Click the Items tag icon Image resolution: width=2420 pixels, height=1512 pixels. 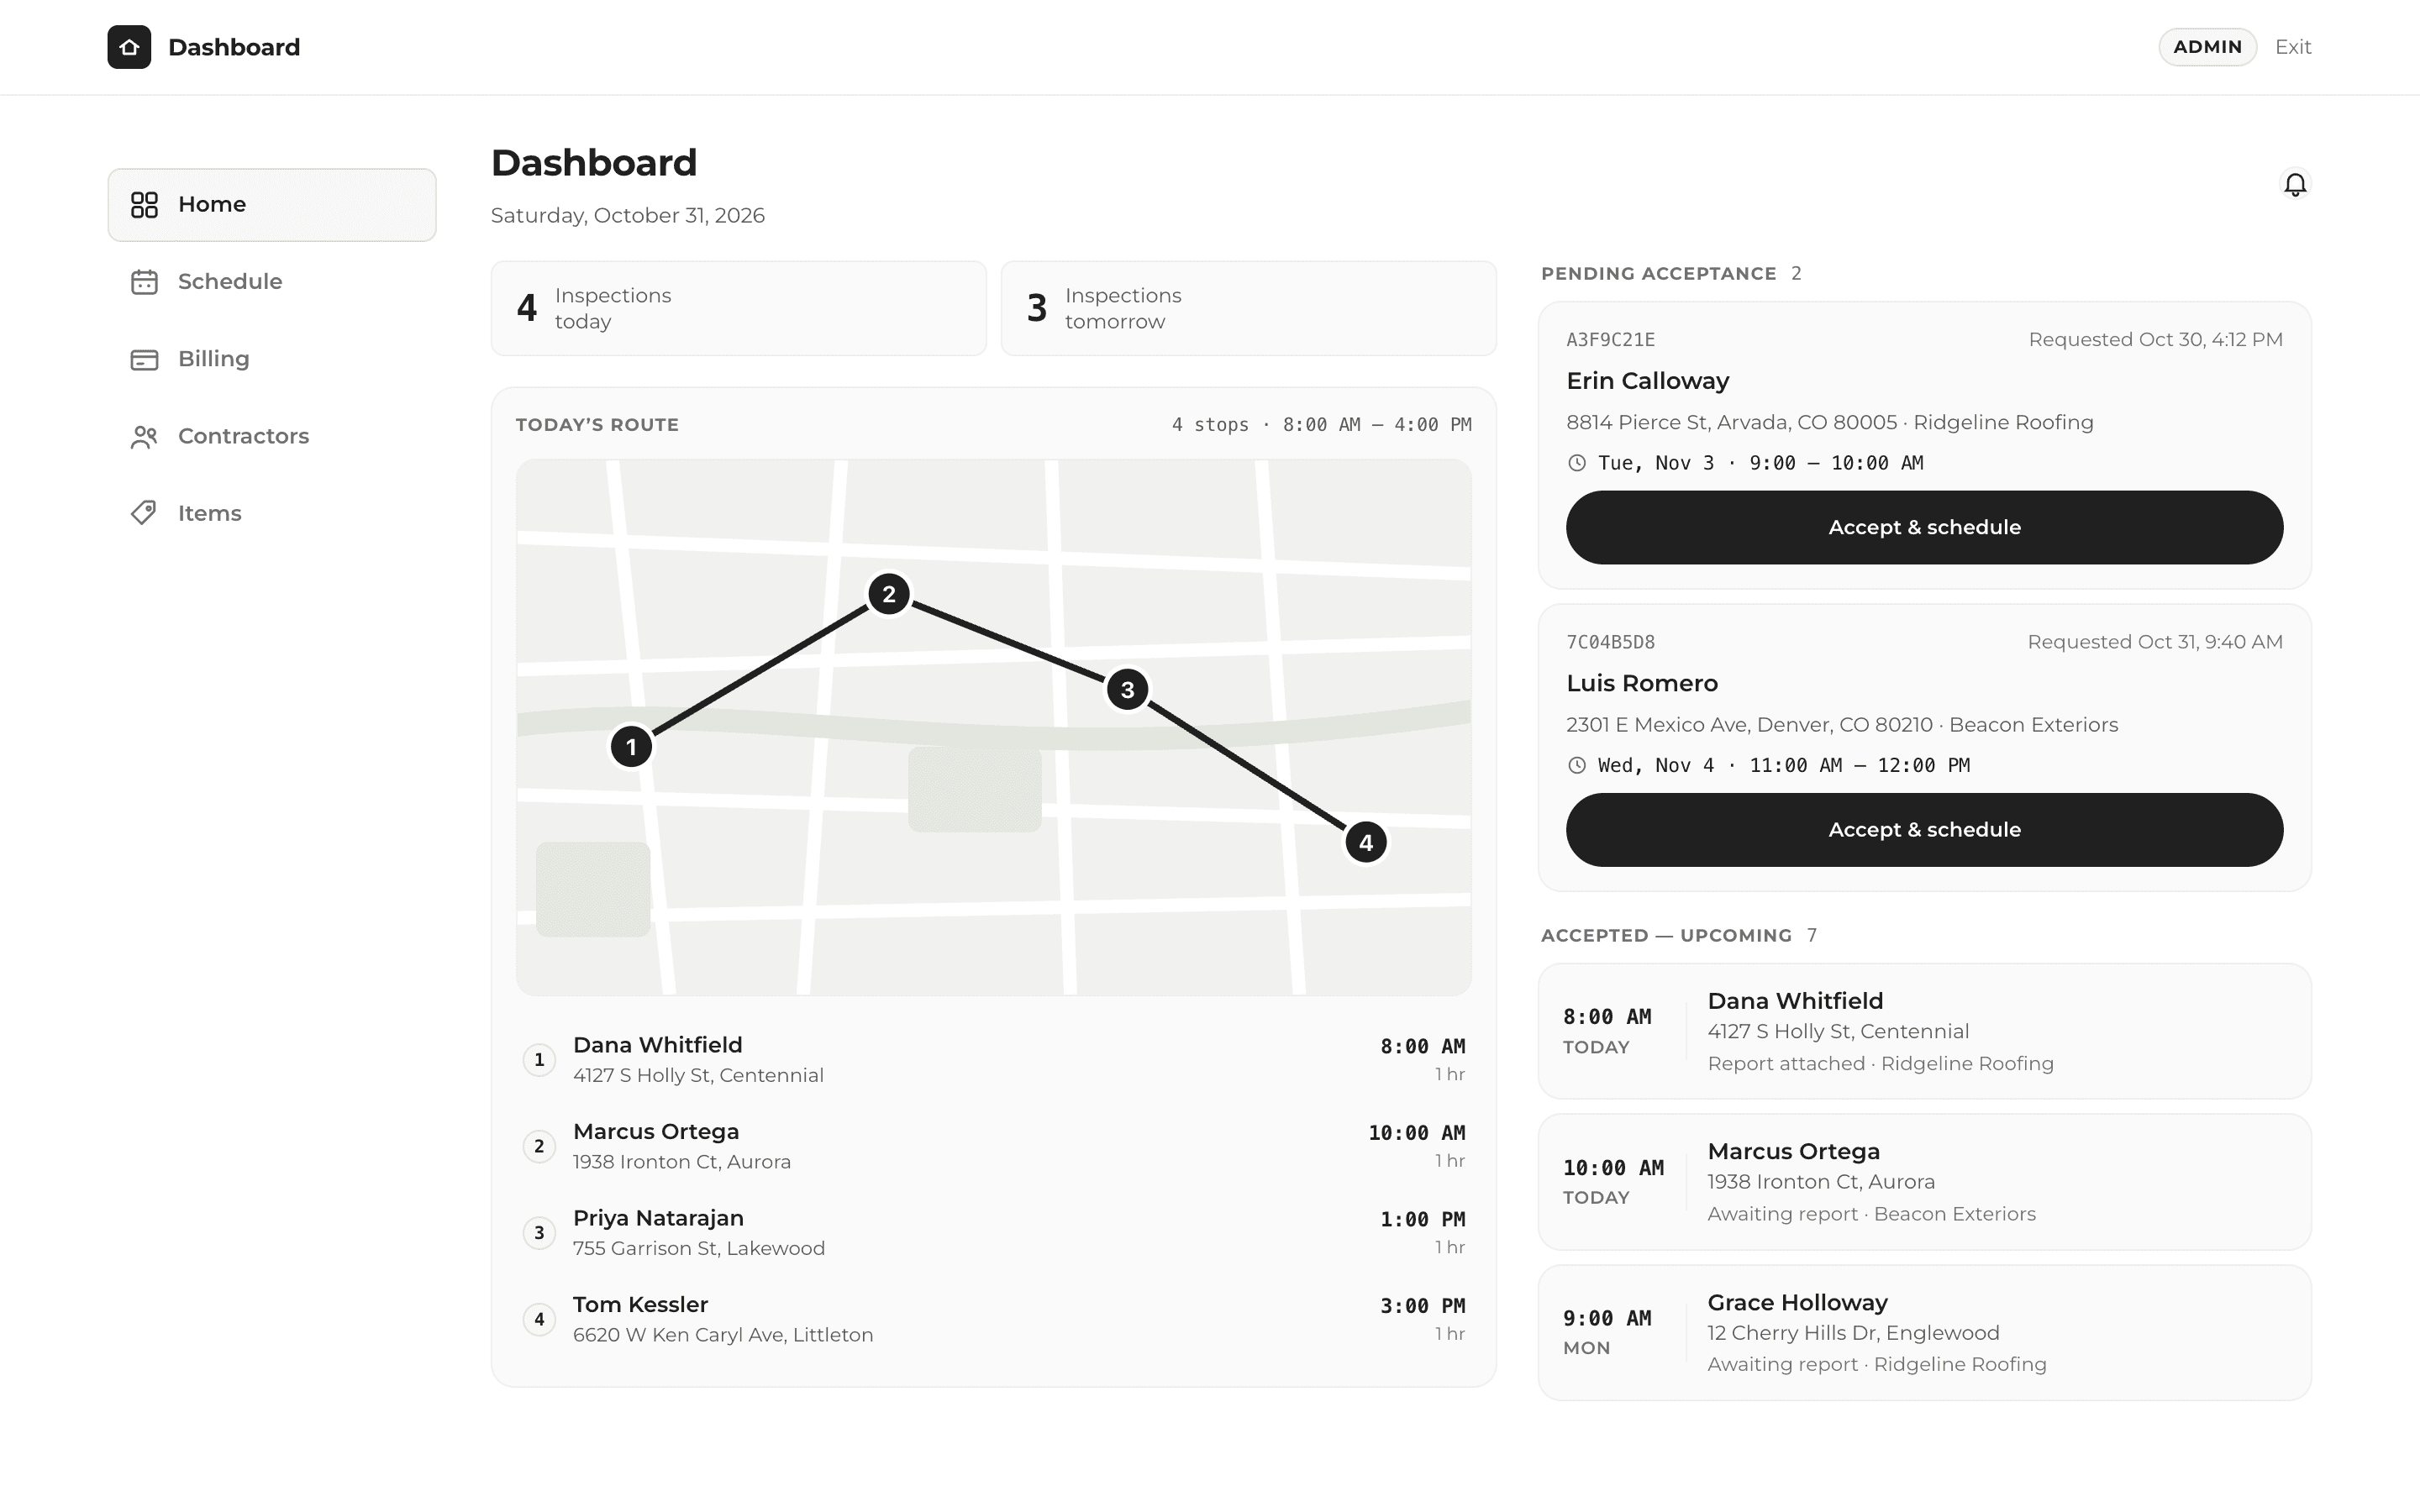coord(144,513)
